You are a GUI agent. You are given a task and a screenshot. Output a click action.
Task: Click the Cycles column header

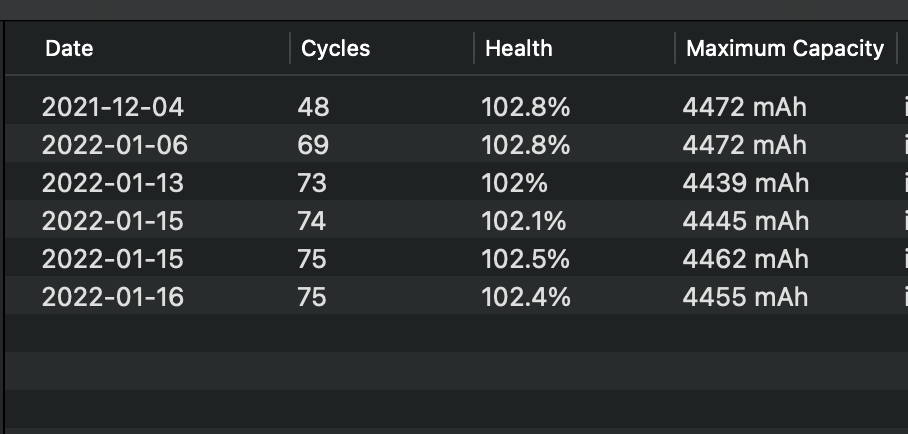pos(335,48)
